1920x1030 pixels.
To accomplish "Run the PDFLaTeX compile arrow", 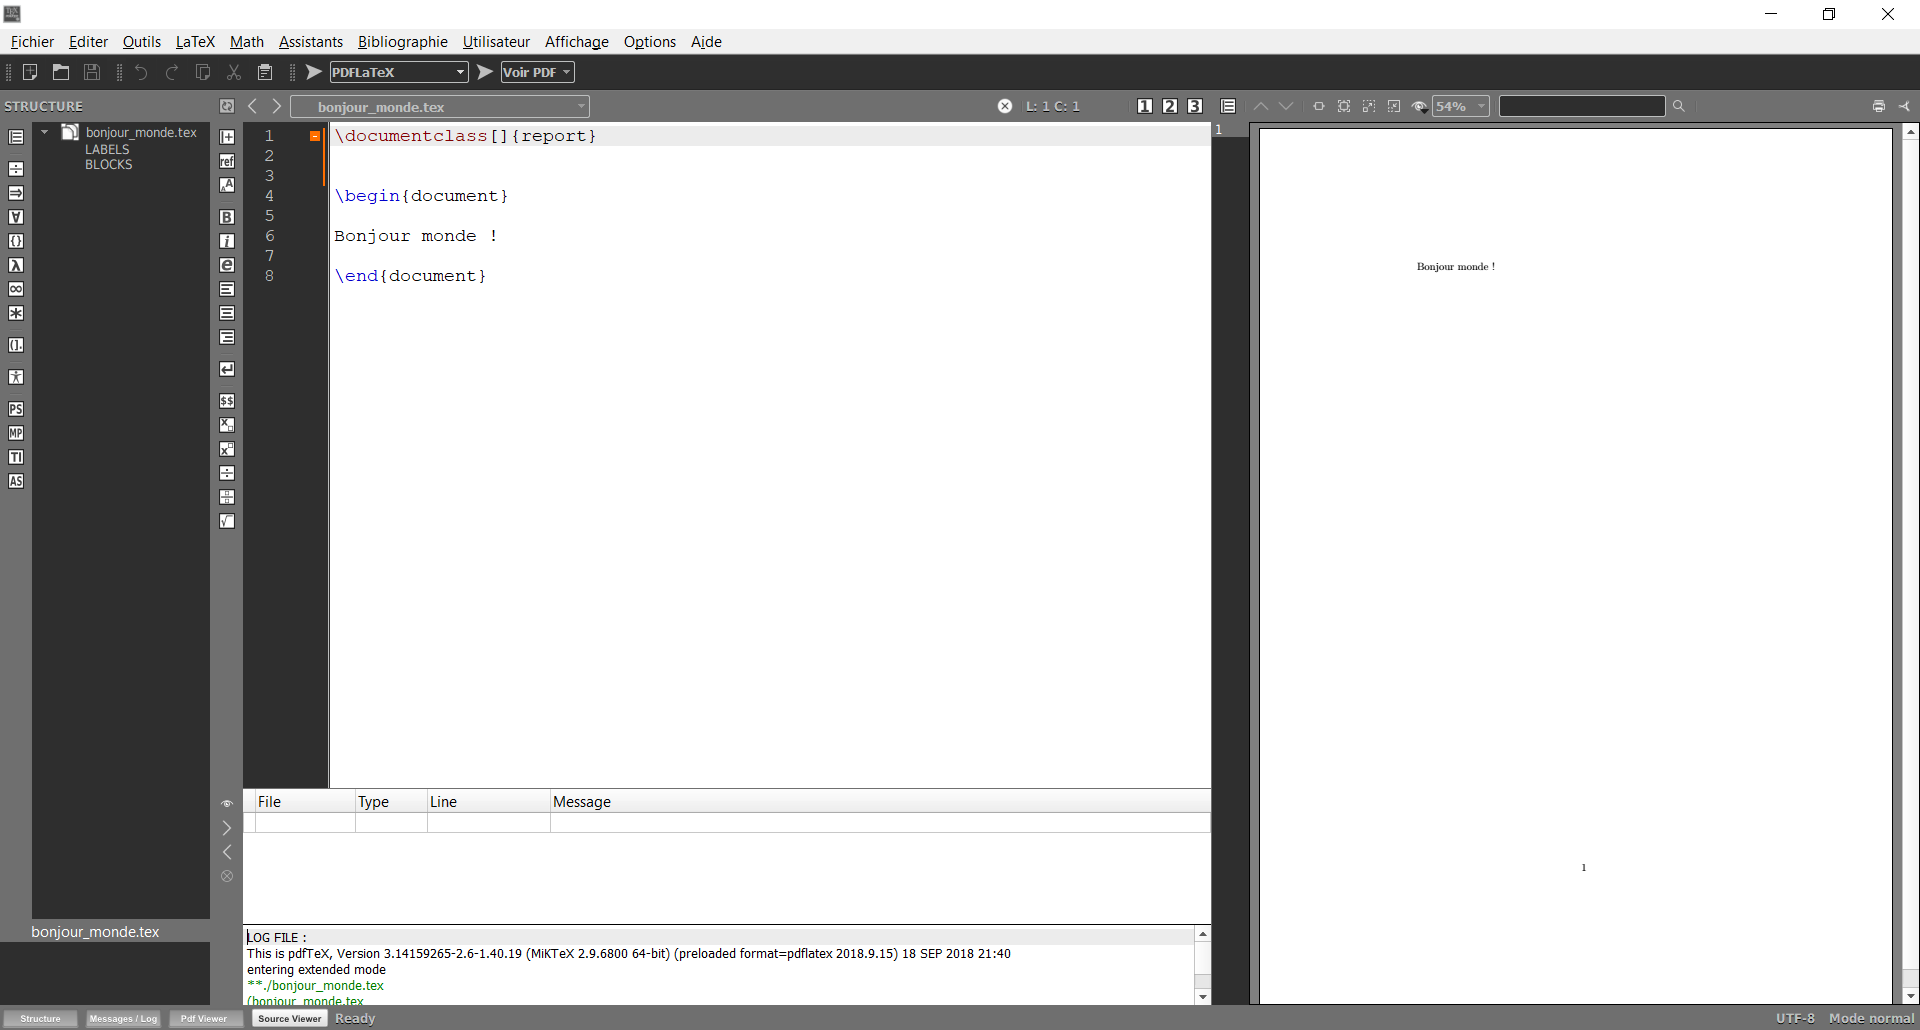I will pyautogui.click(x=314, y=72).
